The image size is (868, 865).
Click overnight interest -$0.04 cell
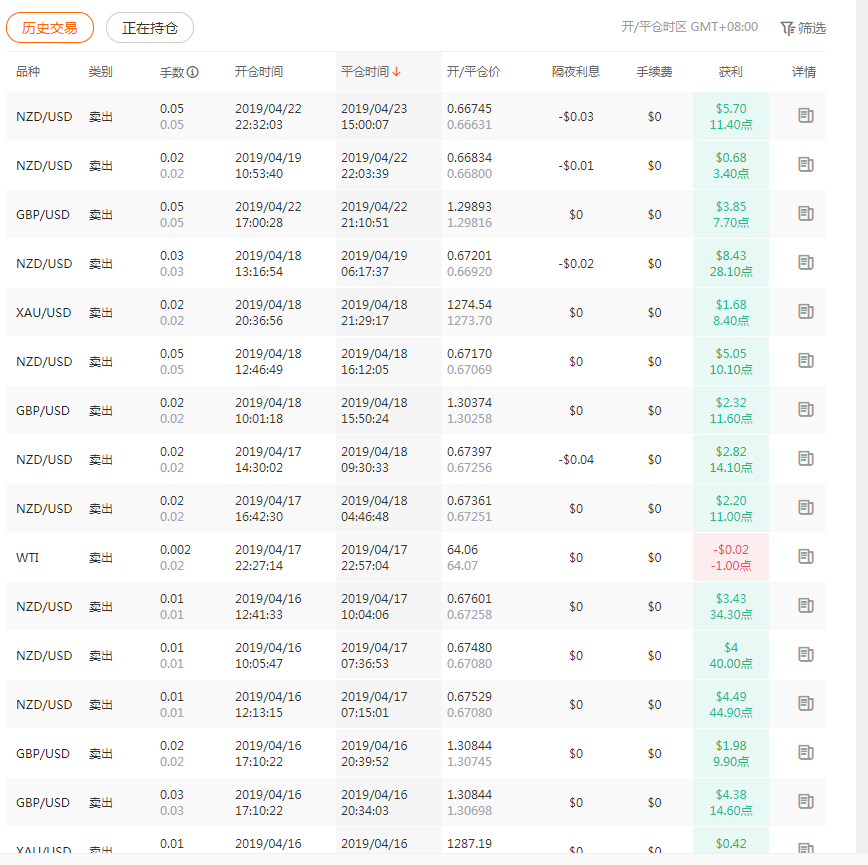click(x=576, y=459)
